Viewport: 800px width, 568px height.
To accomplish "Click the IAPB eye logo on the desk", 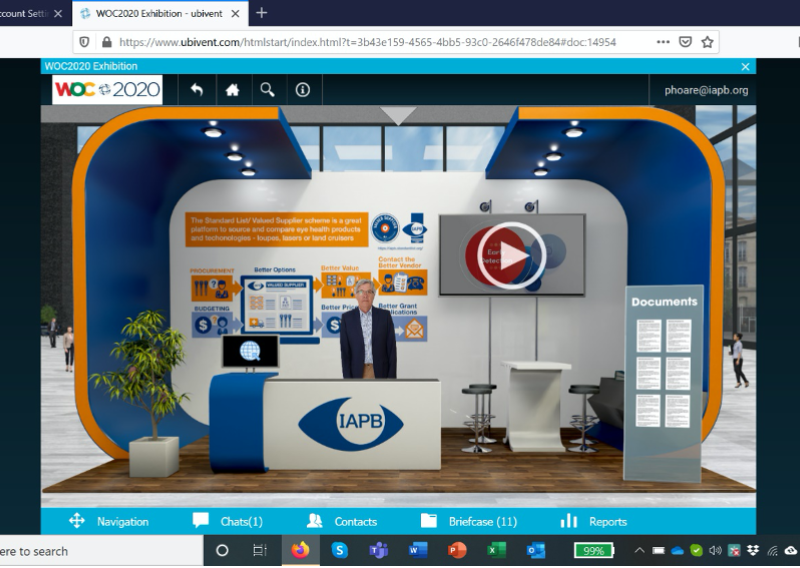I will (x=351, y=423).
